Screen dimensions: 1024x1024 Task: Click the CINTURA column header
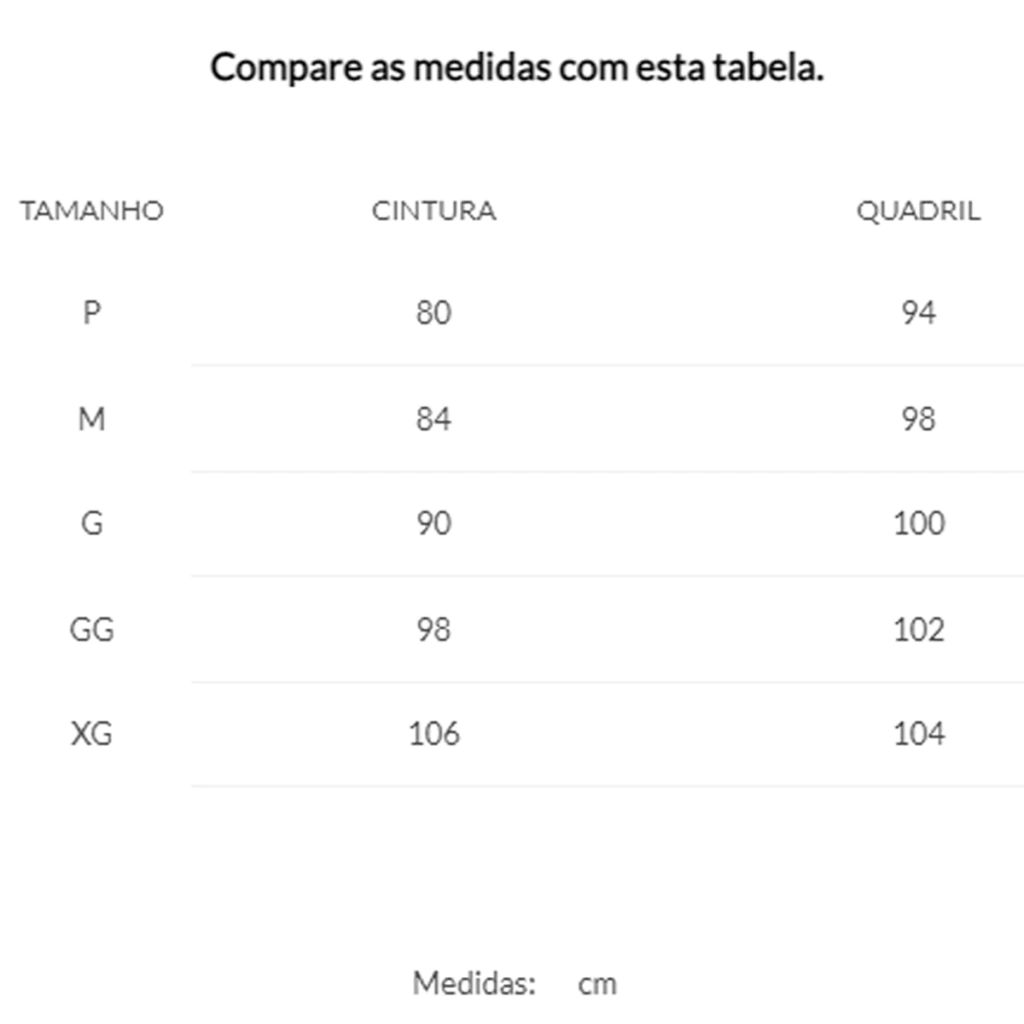(x=434, y=211)
